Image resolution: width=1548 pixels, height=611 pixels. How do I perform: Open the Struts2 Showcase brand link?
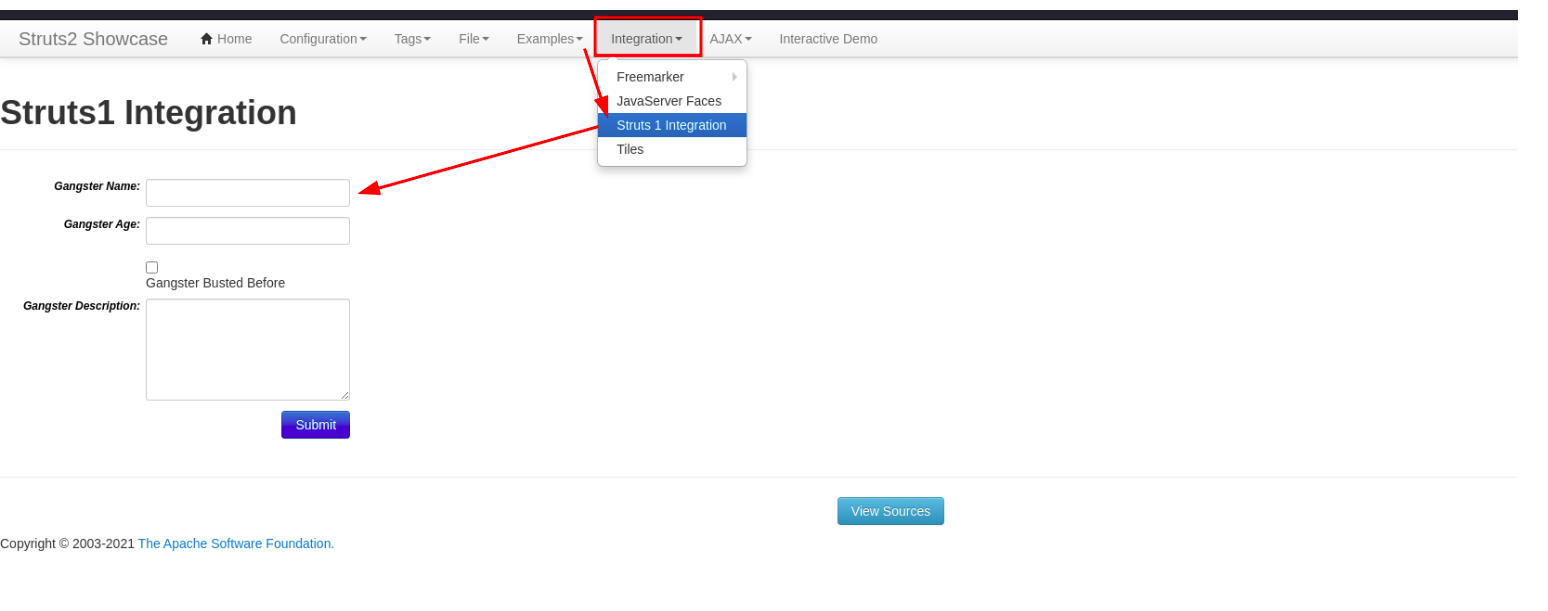93,39
